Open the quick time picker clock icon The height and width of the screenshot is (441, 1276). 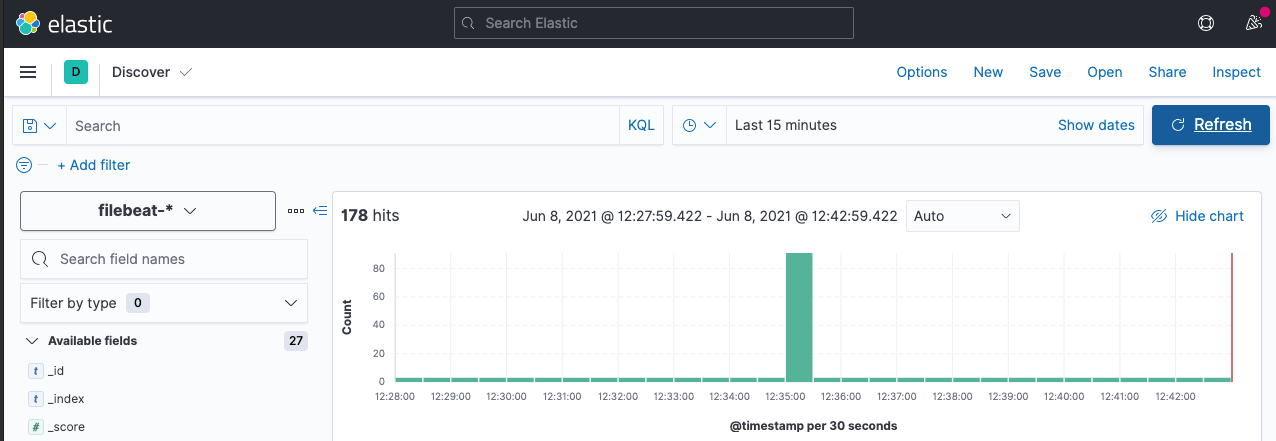point(699,126)
